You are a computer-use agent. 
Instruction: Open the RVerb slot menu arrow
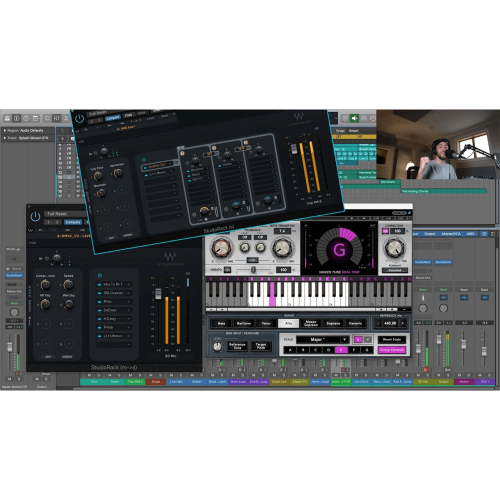click(x=128, y=328)
